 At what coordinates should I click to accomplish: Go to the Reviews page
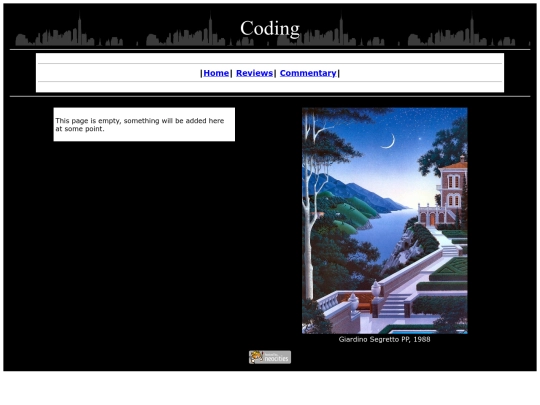(x=254, y=73)
